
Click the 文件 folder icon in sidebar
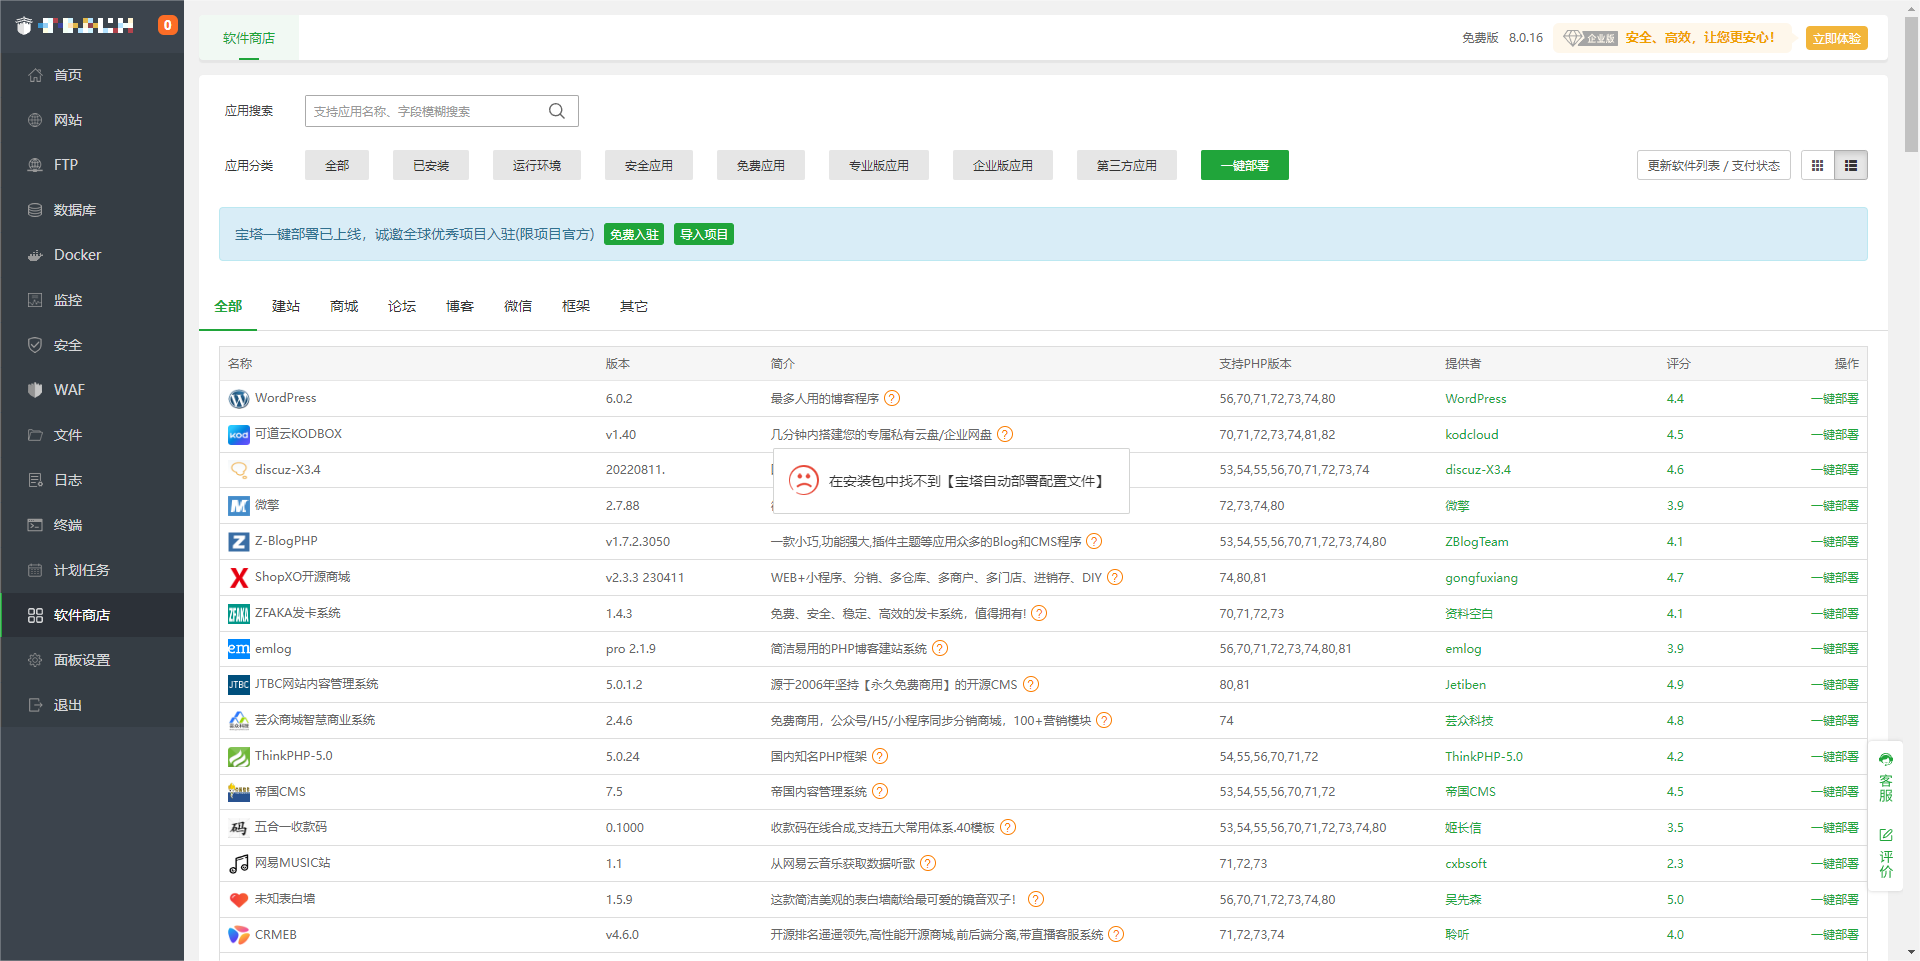[35, 435]
